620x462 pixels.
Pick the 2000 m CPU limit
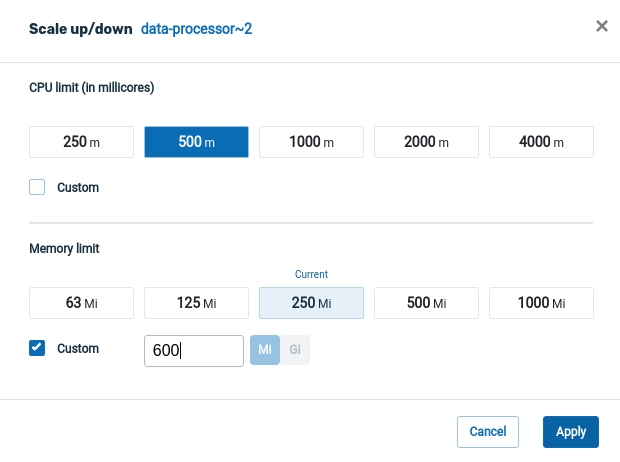(x=426, y=142)
